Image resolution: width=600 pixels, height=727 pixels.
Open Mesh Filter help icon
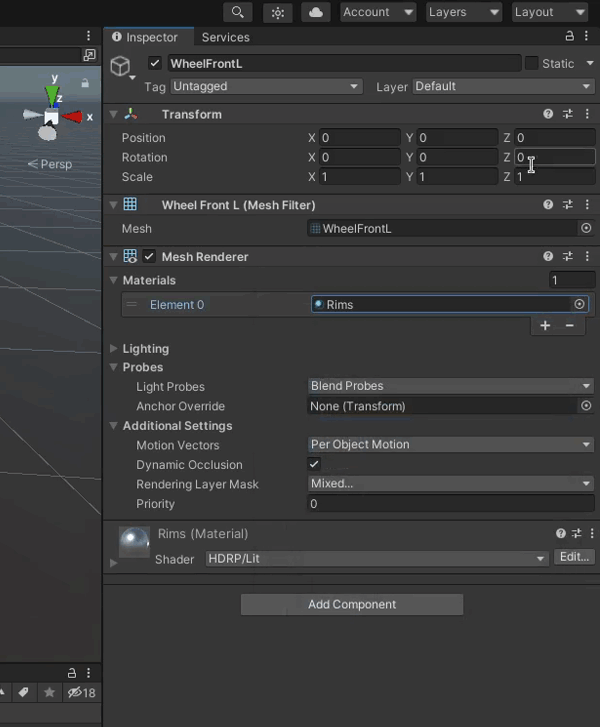tap(548, 205)
